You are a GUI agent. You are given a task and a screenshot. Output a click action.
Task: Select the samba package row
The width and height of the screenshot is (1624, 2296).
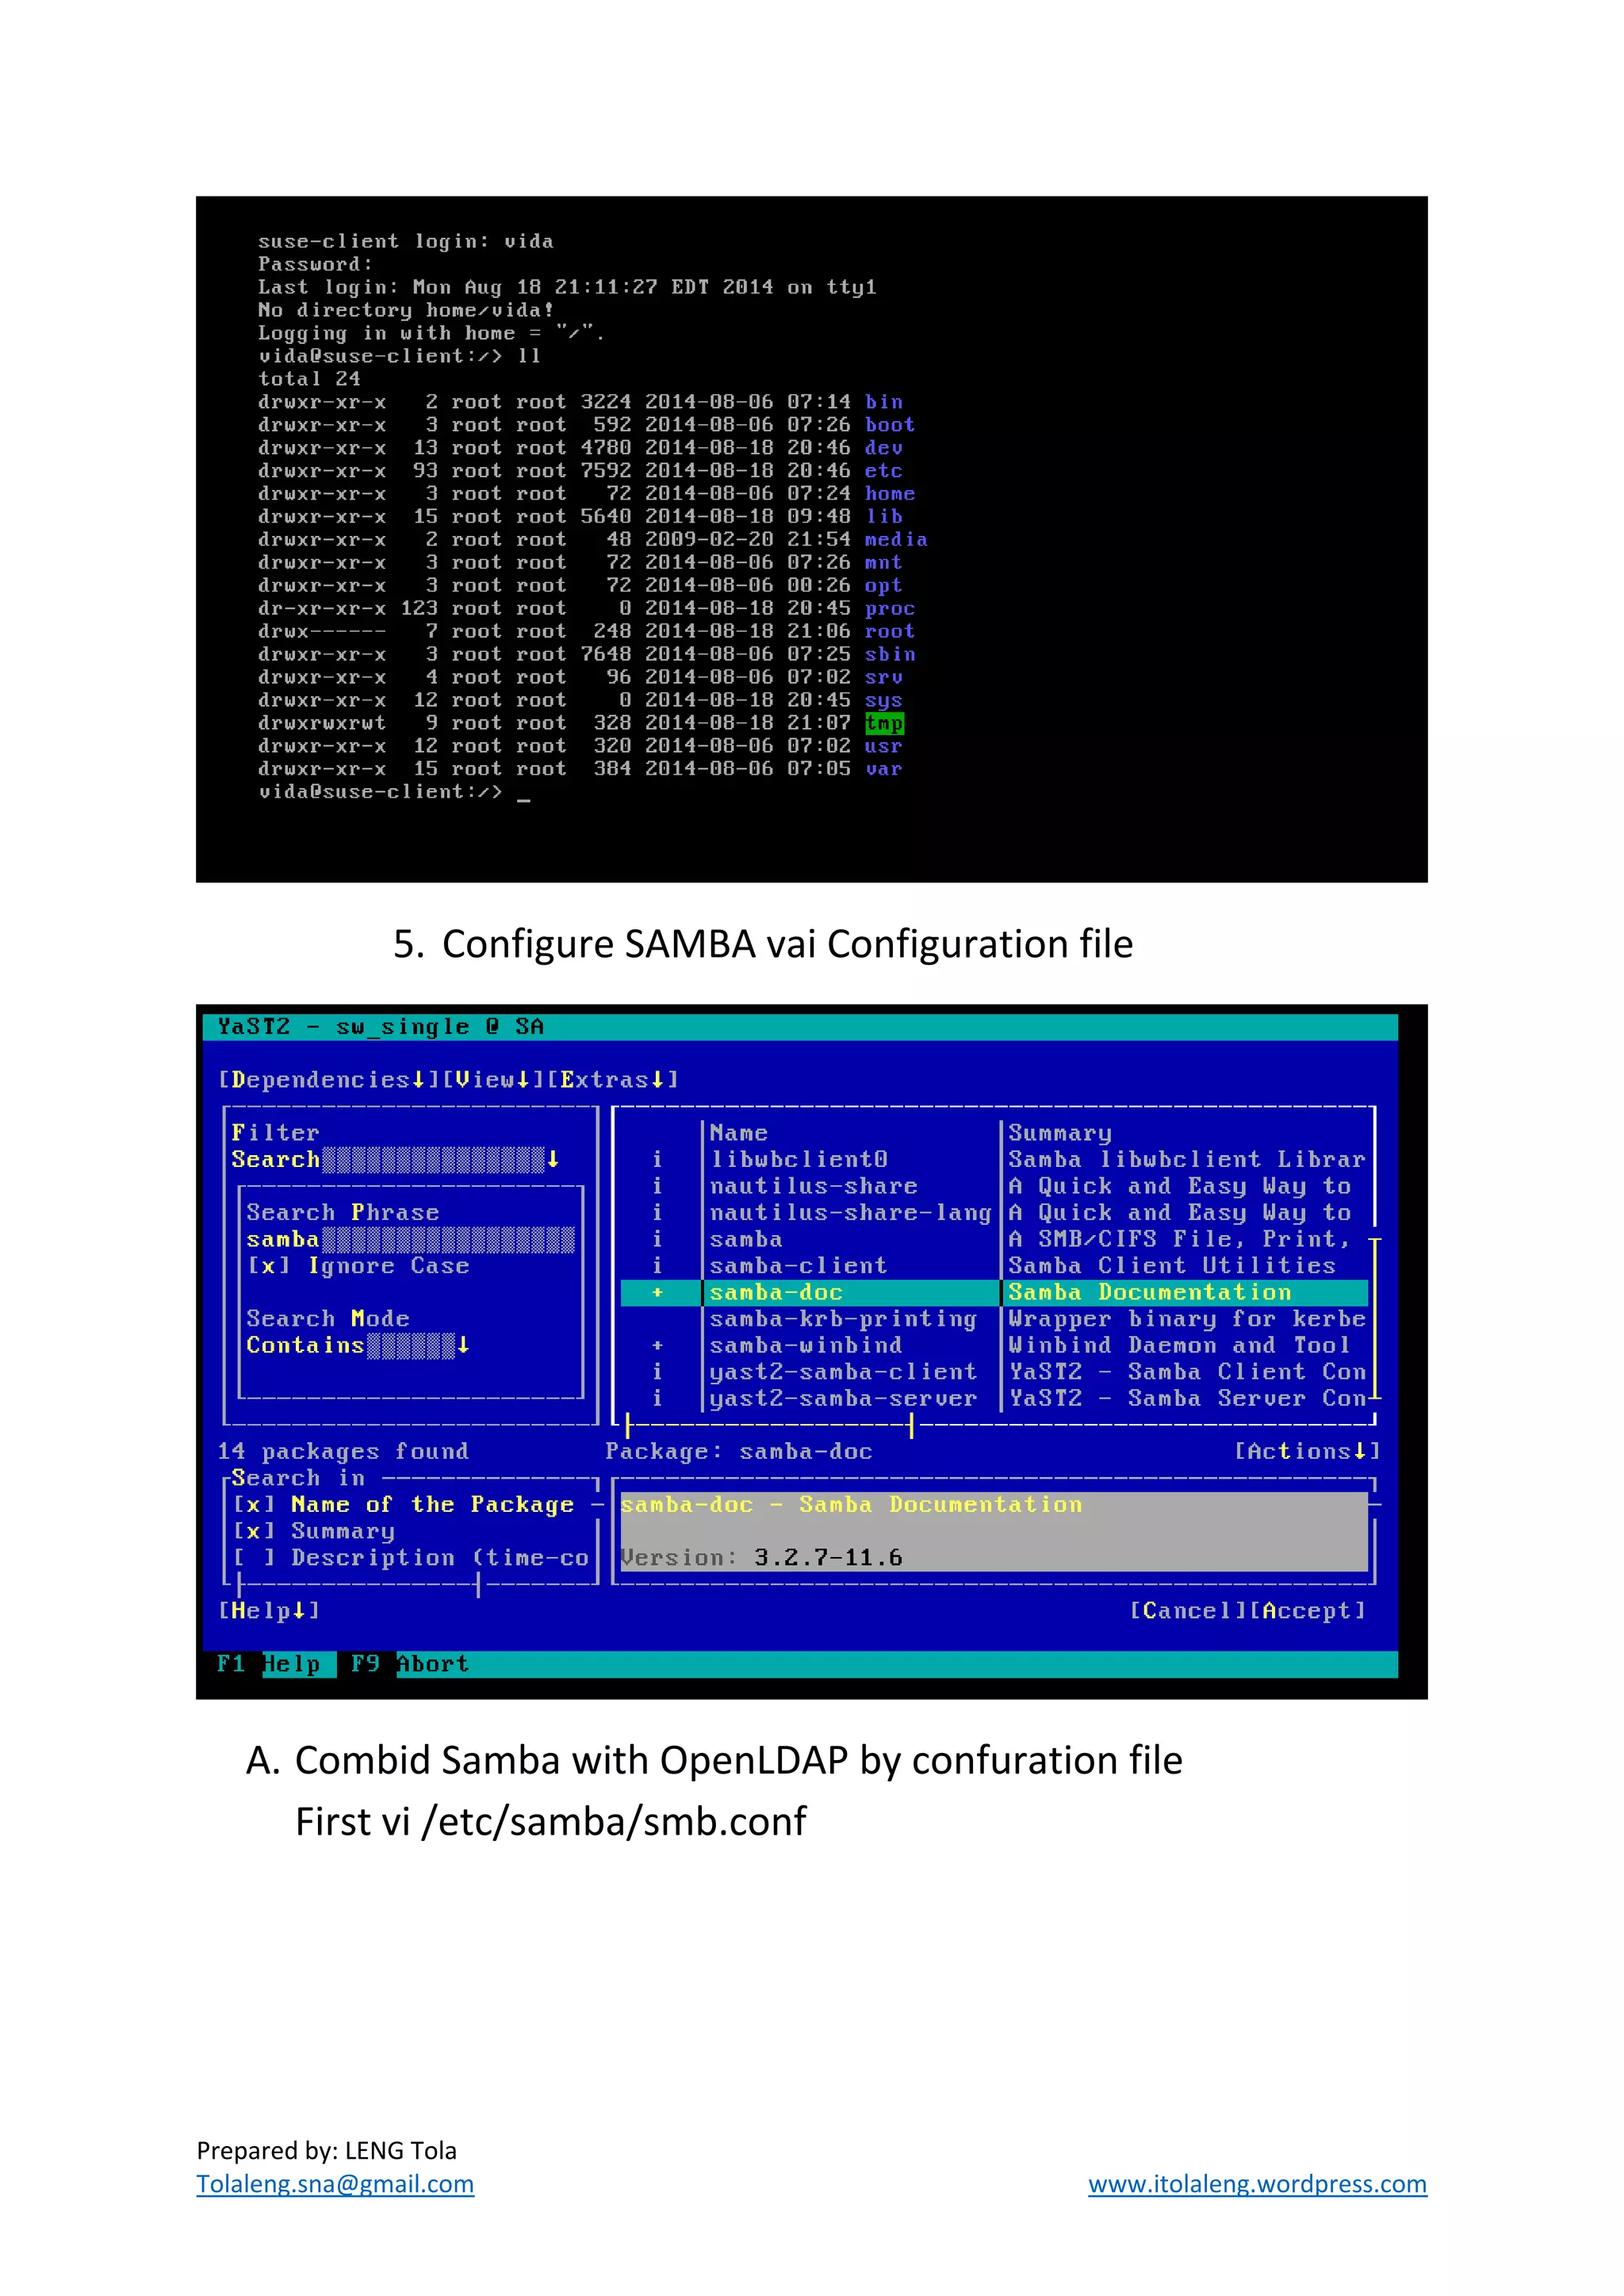click(994, 1240)
